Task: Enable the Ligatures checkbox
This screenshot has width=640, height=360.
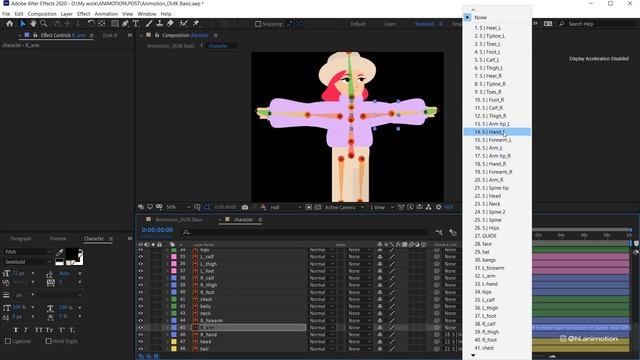Action: 8,341
